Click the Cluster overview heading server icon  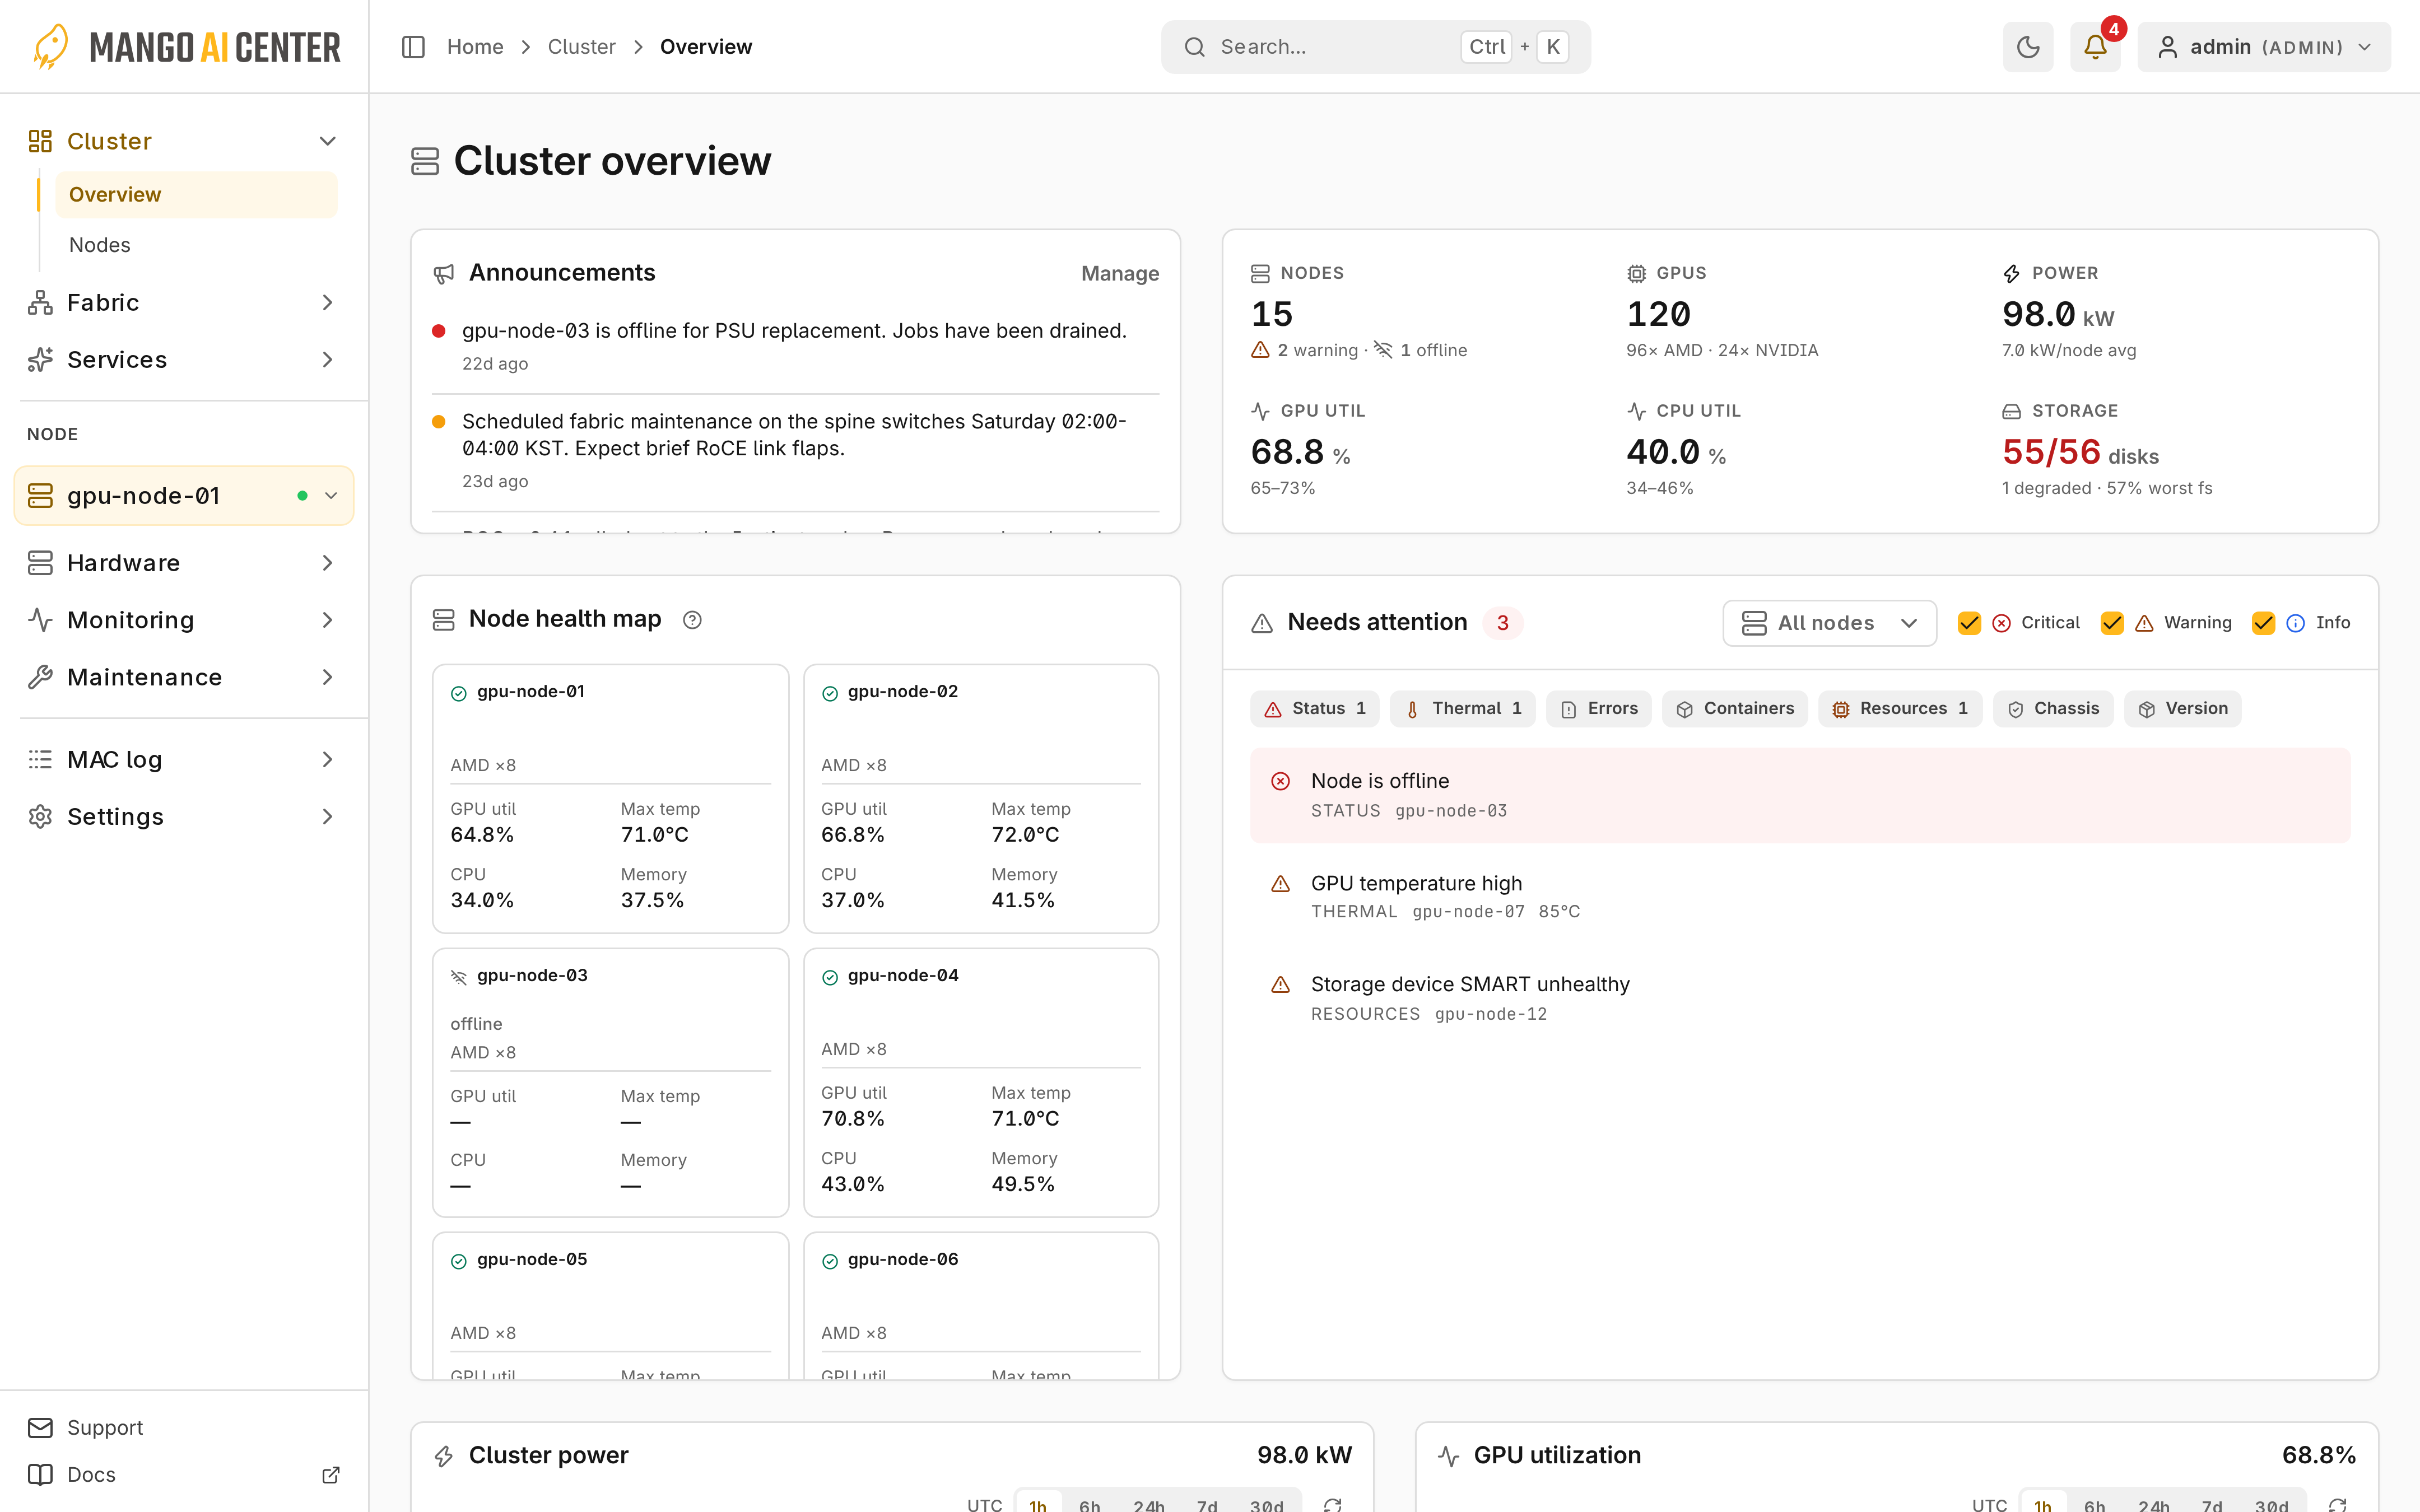click(x=425, y=161)
